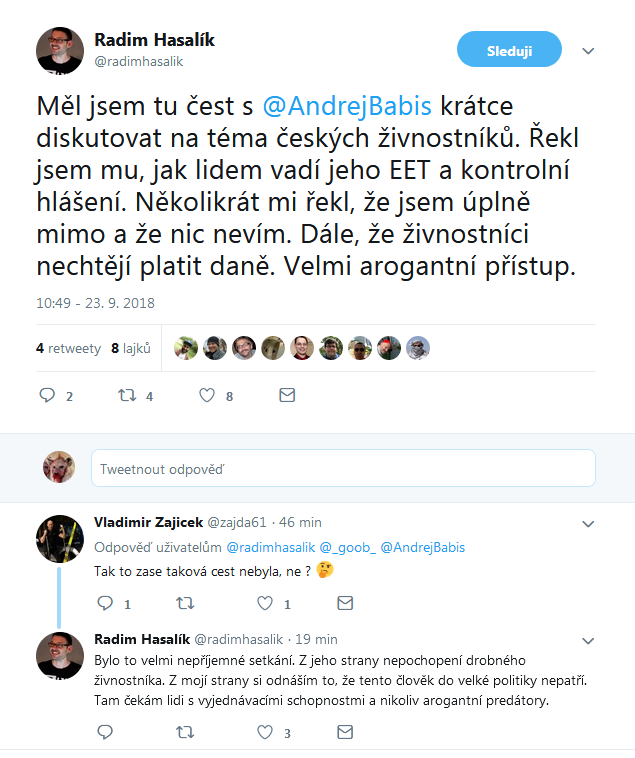Retweet Vladimir Zajicek's reply

(184, 603)
